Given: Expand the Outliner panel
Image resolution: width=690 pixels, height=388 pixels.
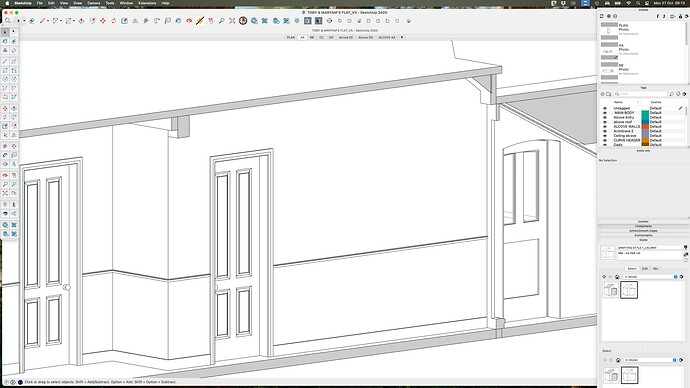Looking at the screenshot, I should pos(643,222).
